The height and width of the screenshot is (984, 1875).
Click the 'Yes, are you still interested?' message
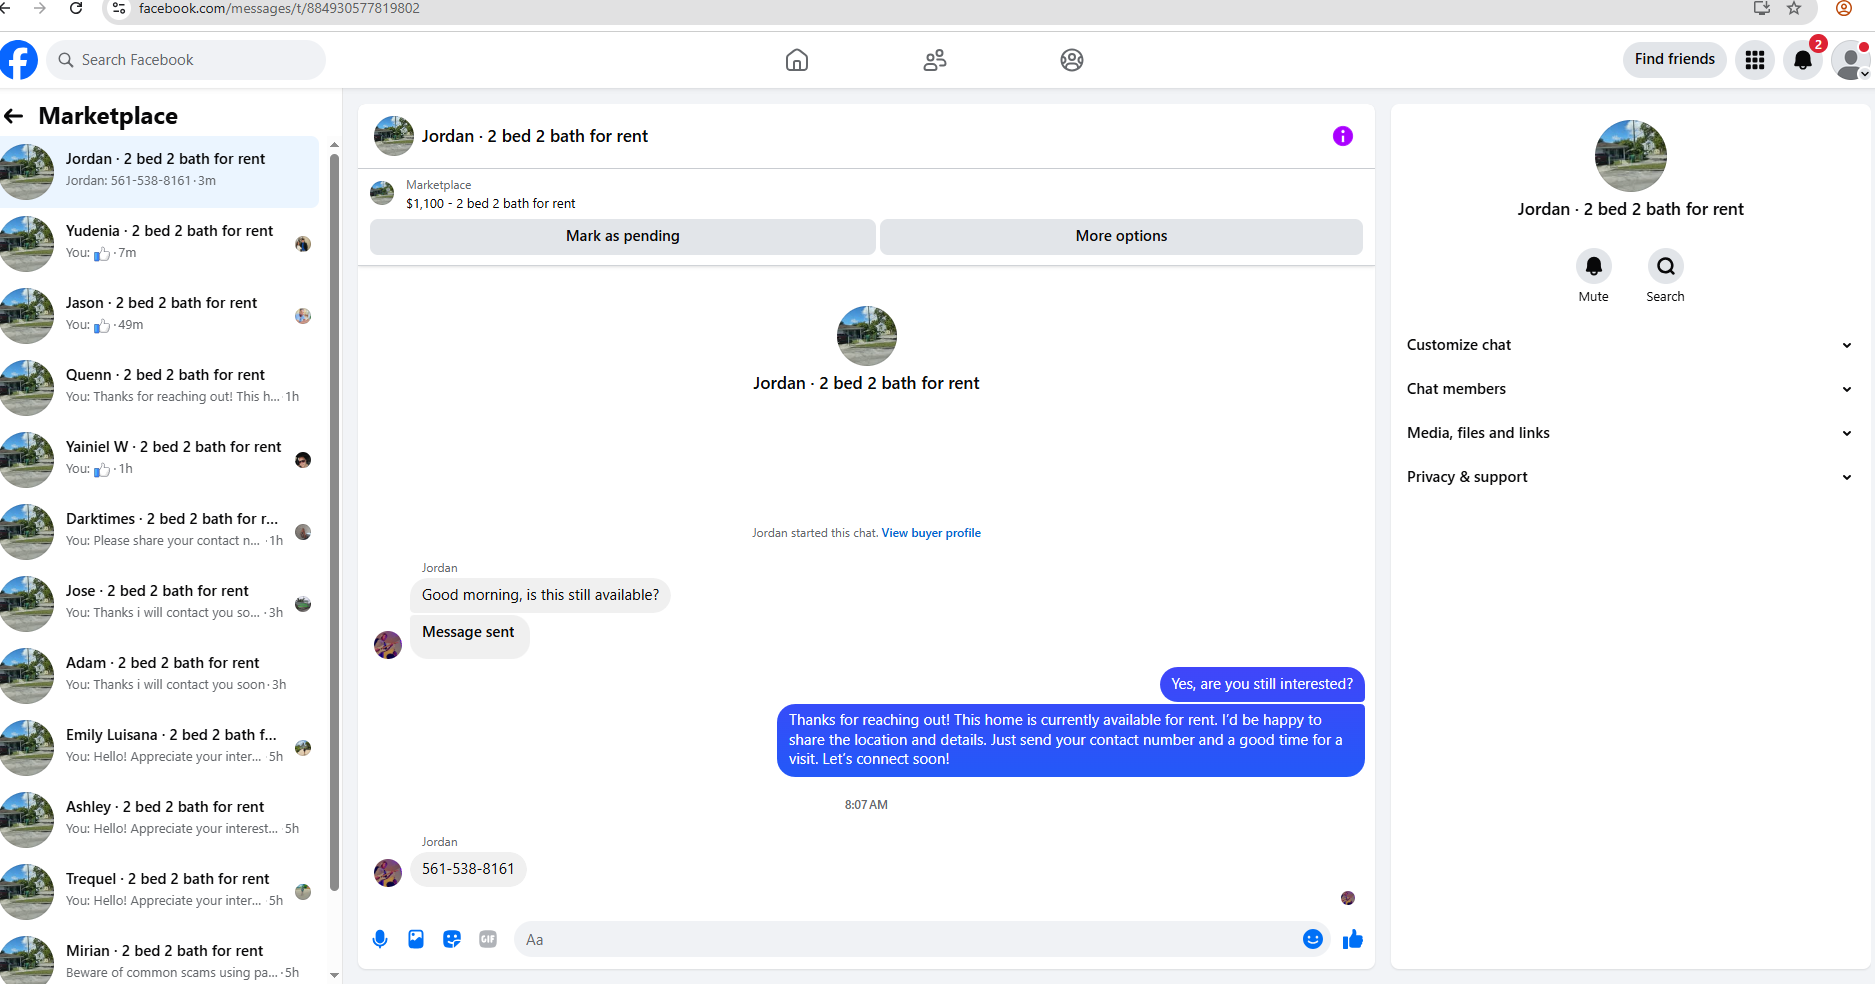1262,684
